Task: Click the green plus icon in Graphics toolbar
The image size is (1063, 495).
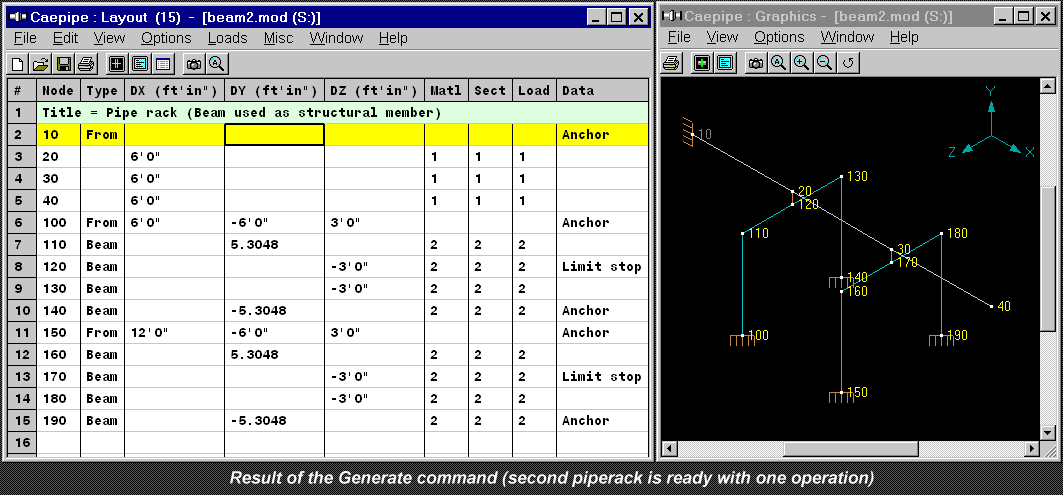Action: (x=702, y=63)
